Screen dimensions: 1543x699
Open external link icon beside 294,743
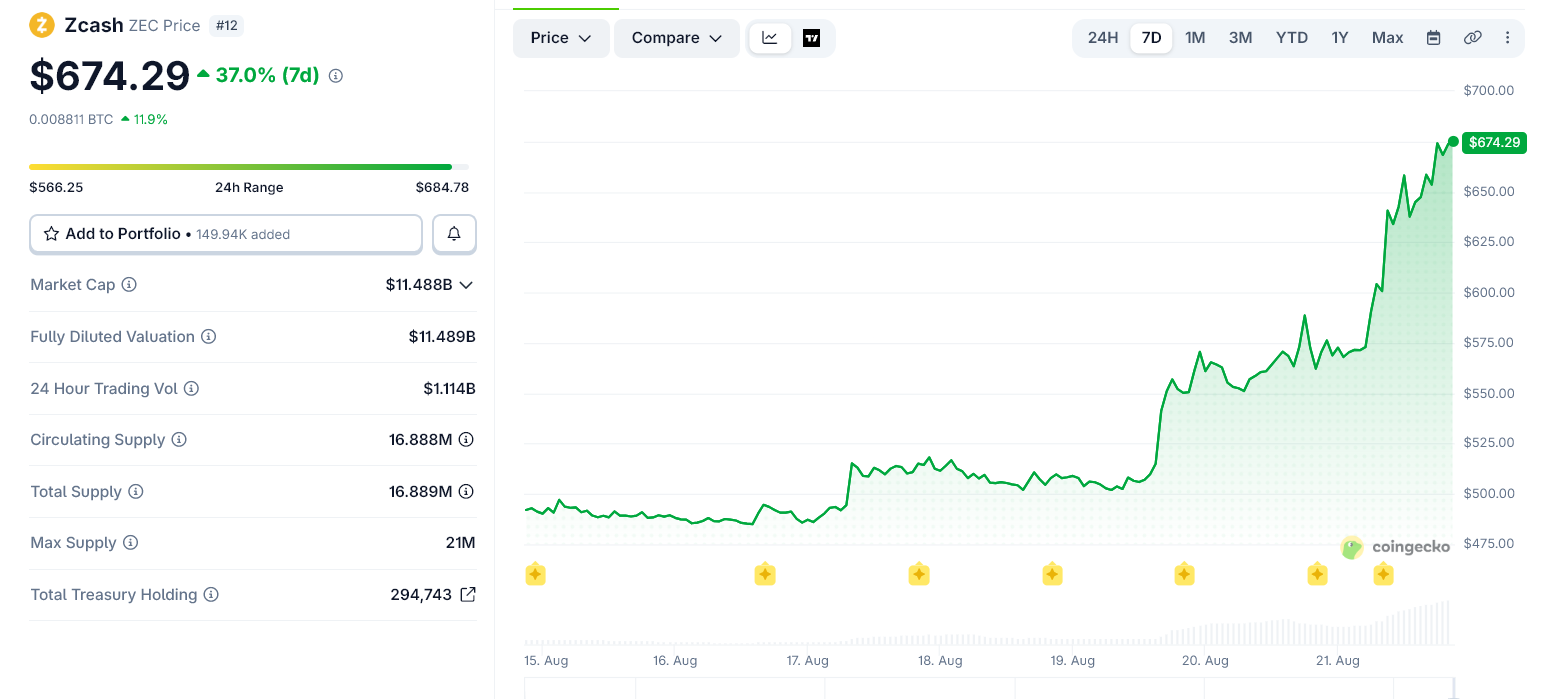pos(468,595)
